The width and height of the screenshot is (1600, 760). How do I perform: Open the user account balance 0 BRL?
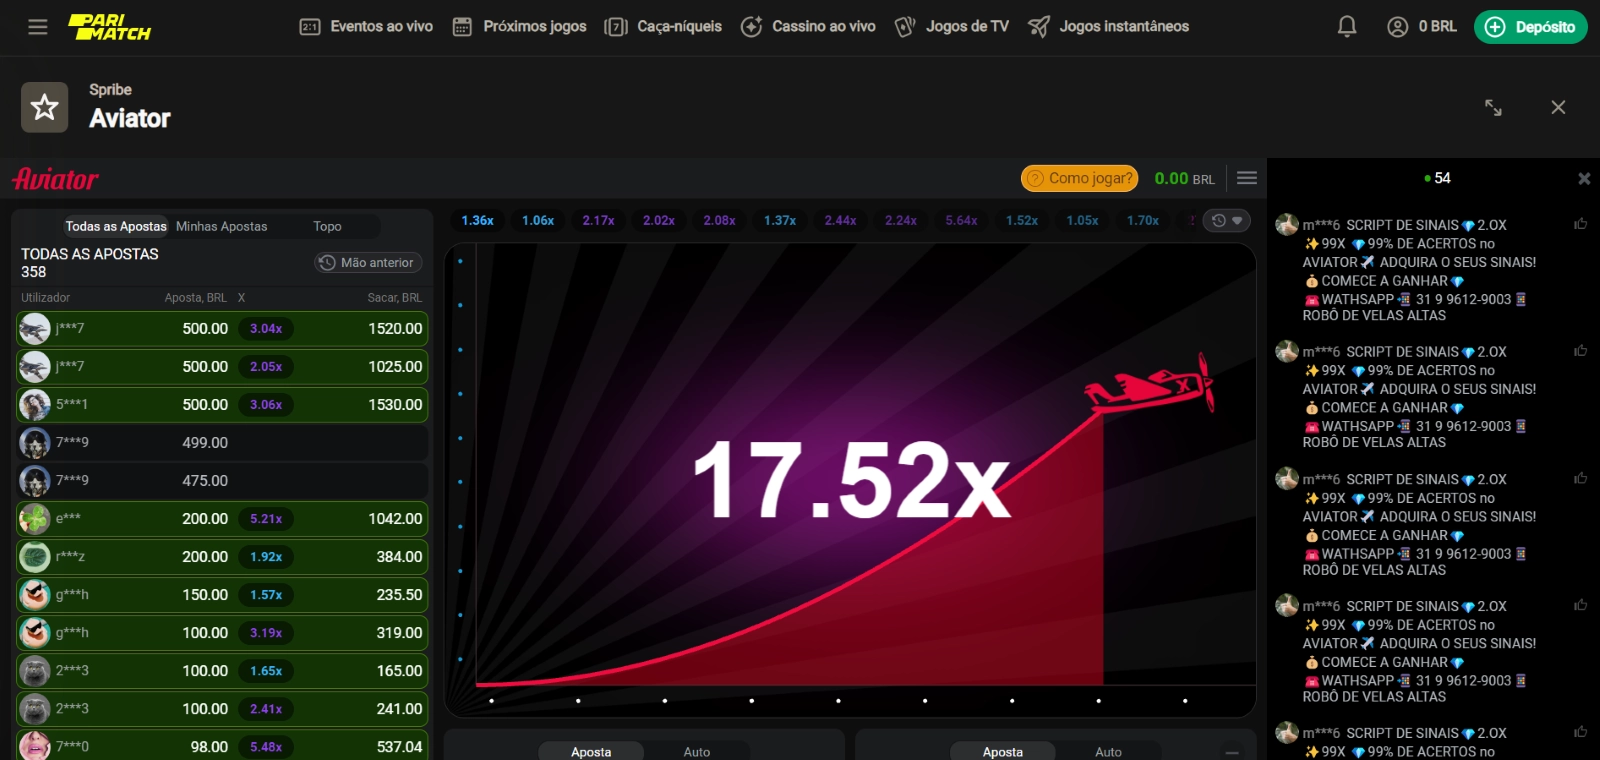click(1421, 27)
